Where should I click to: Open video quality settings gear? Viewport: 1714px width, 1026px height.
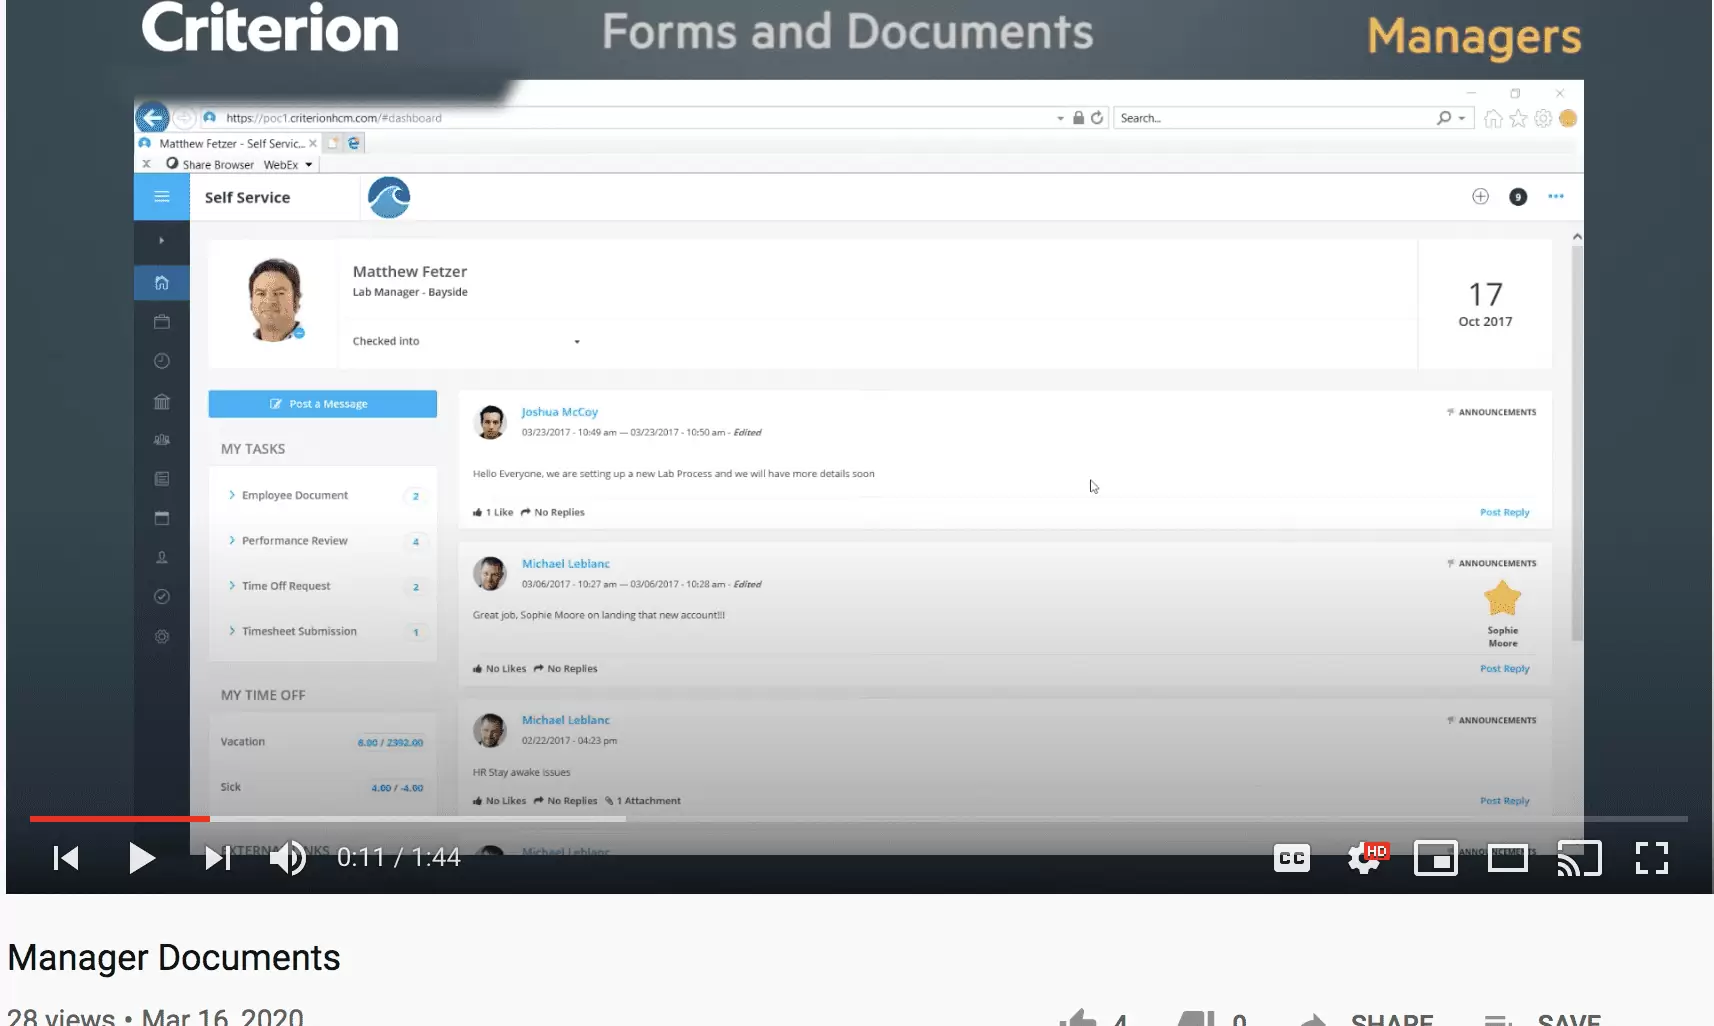click(x=1365, y=858)
